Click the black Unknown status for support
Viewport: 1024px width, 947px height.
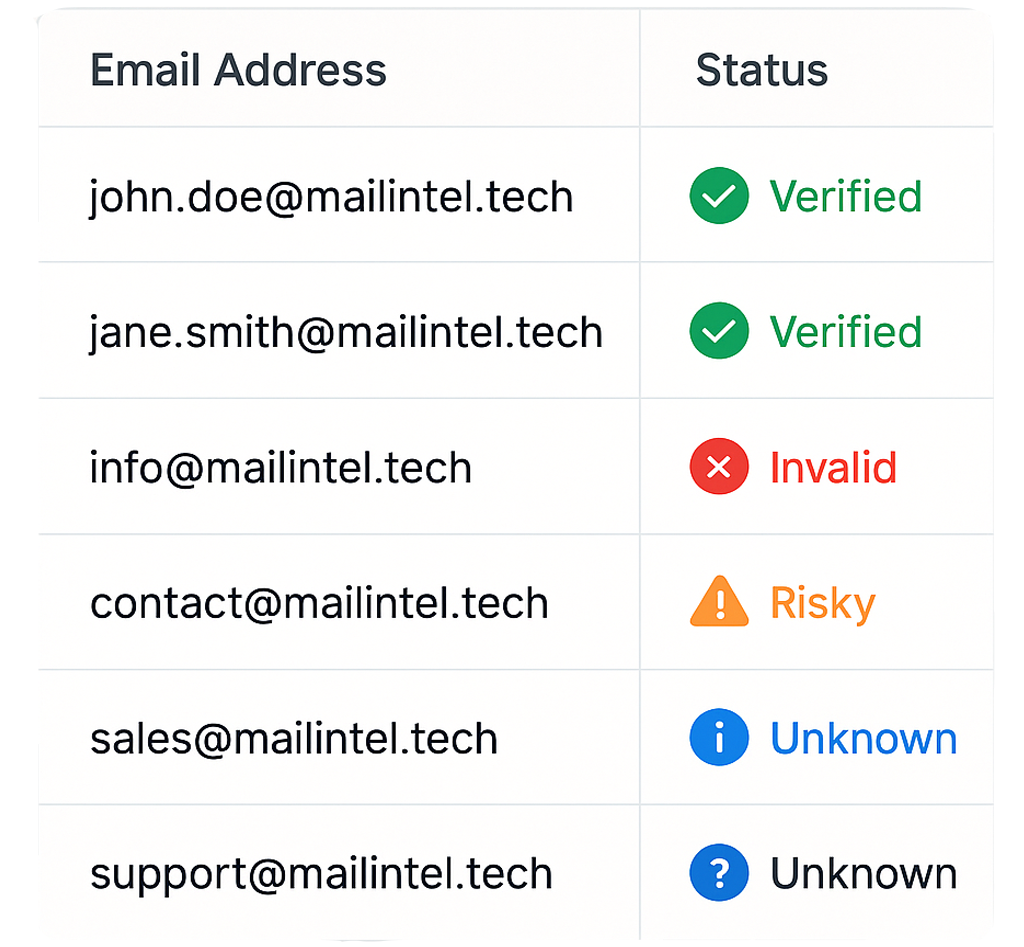coord(864,873)
